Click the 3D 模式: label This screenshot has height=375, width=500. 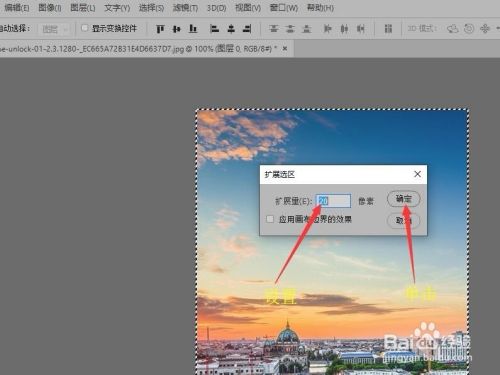422,29
